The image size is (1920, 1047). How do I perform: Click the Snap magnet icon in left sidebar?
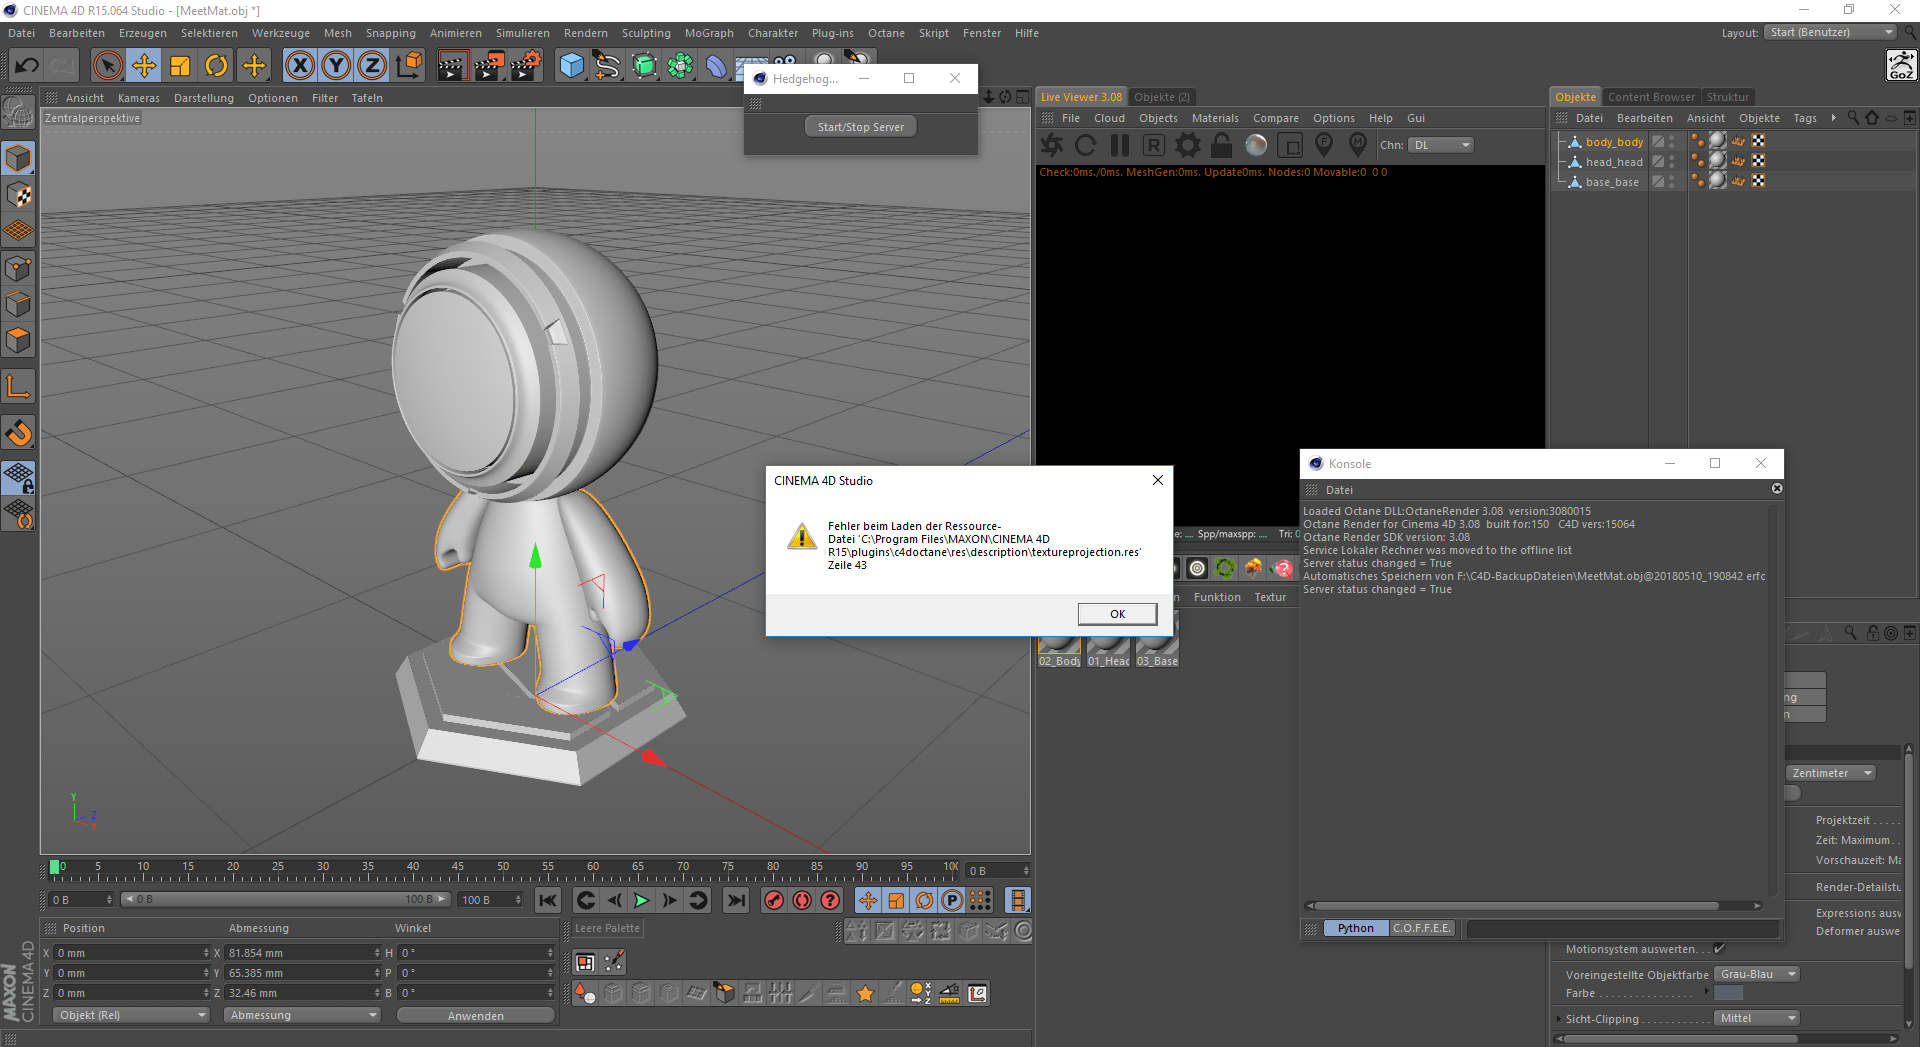click(x=19, y=433)
